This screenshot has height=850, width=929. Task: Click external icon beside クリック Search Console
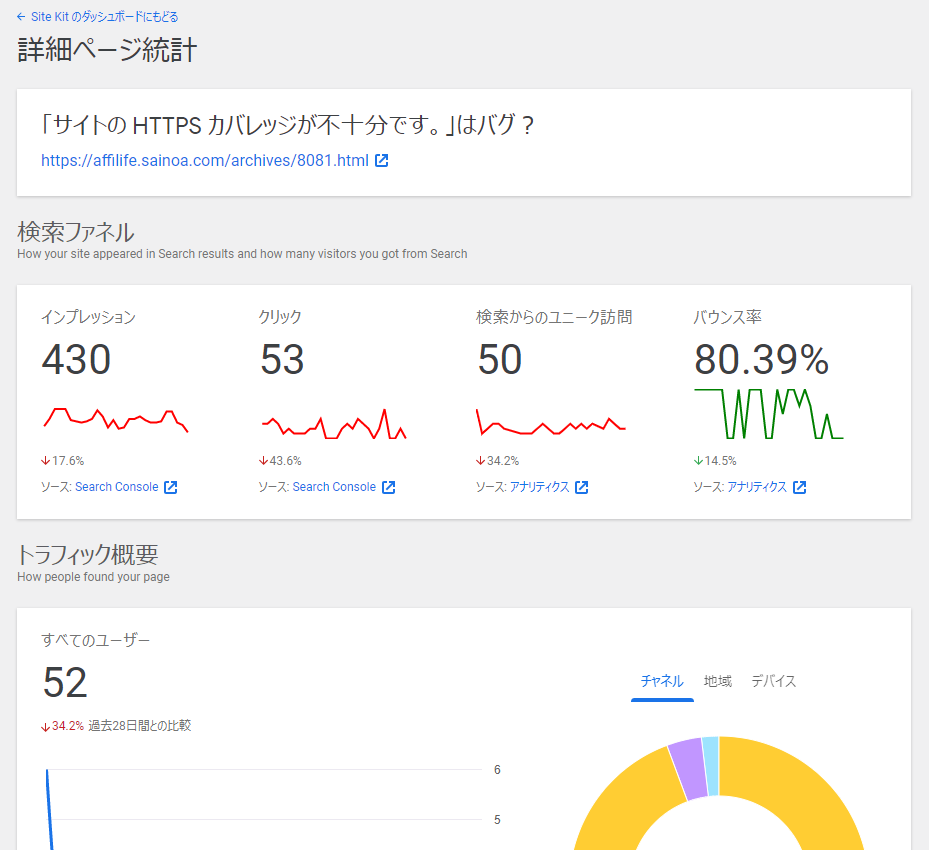click(x=389, y=487)
